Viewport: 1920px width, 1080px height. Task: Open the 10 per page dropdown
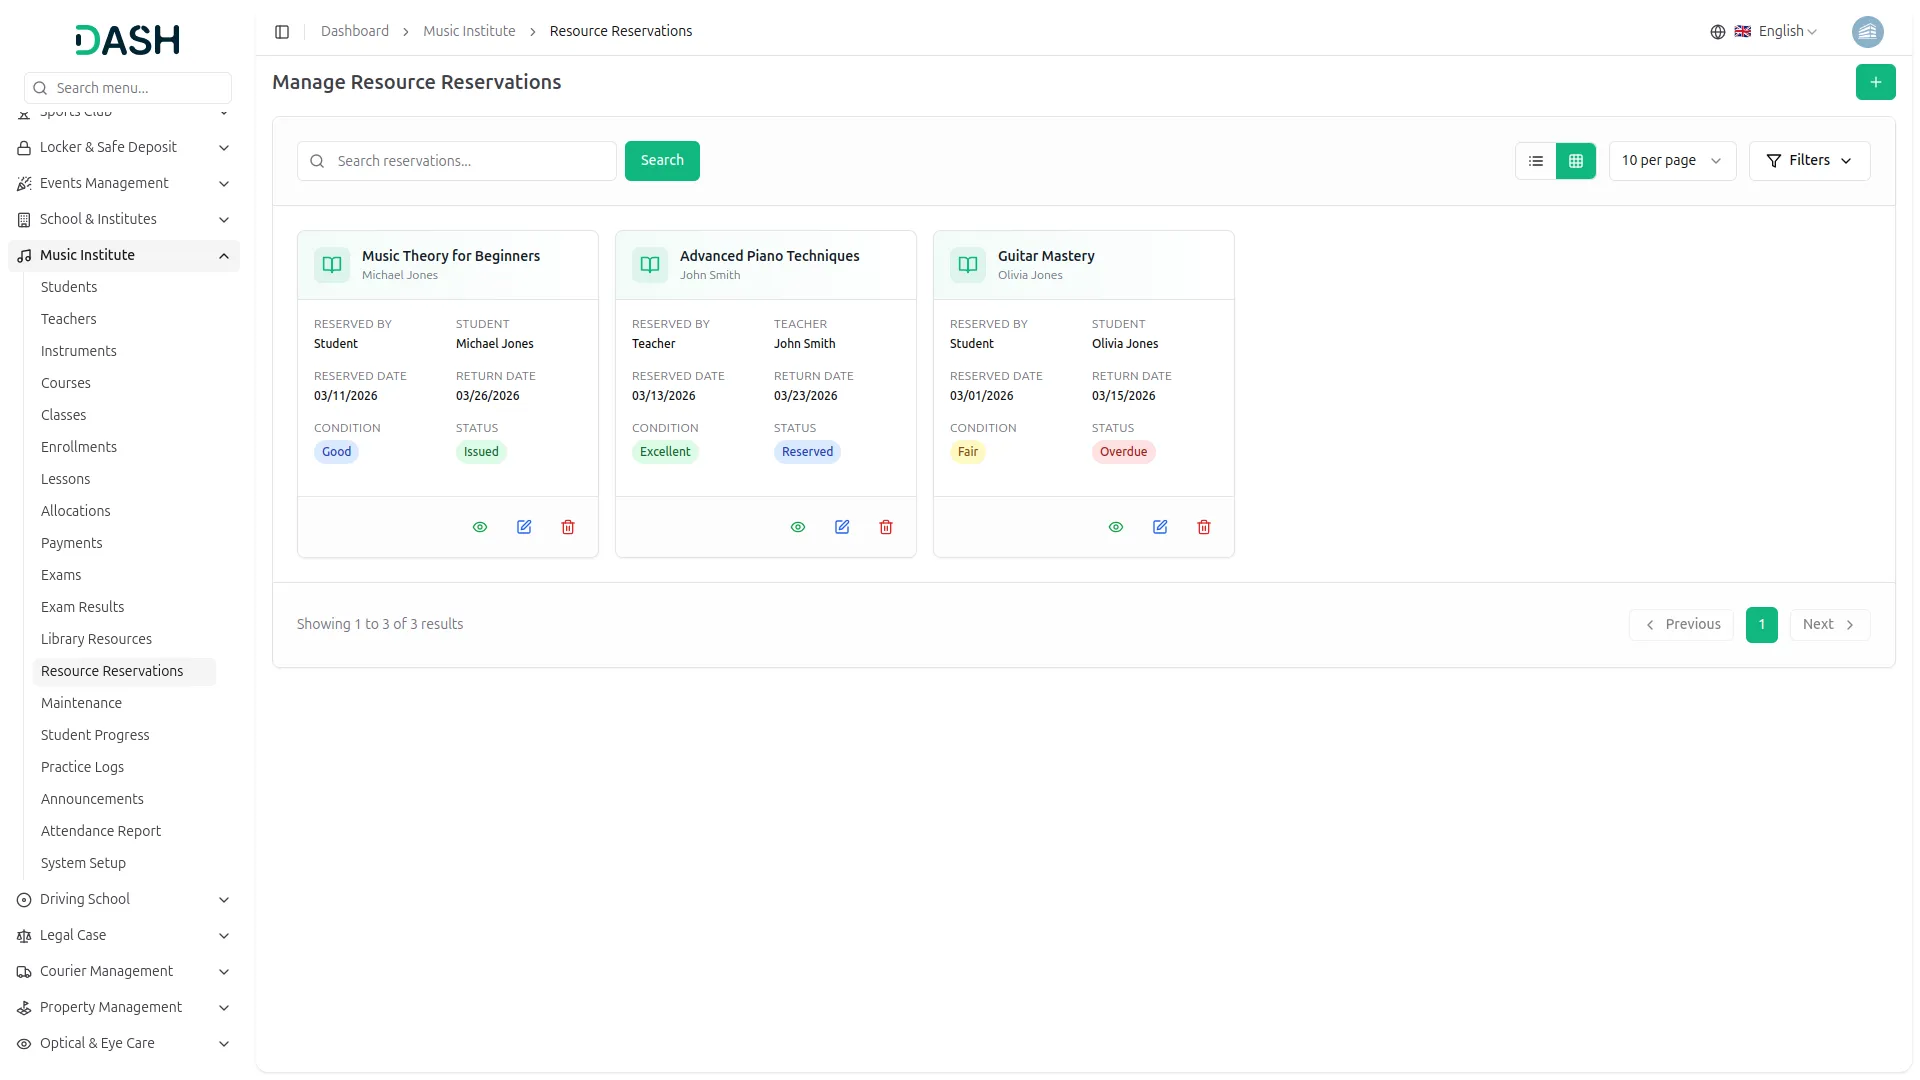(x=1671, y=161)
